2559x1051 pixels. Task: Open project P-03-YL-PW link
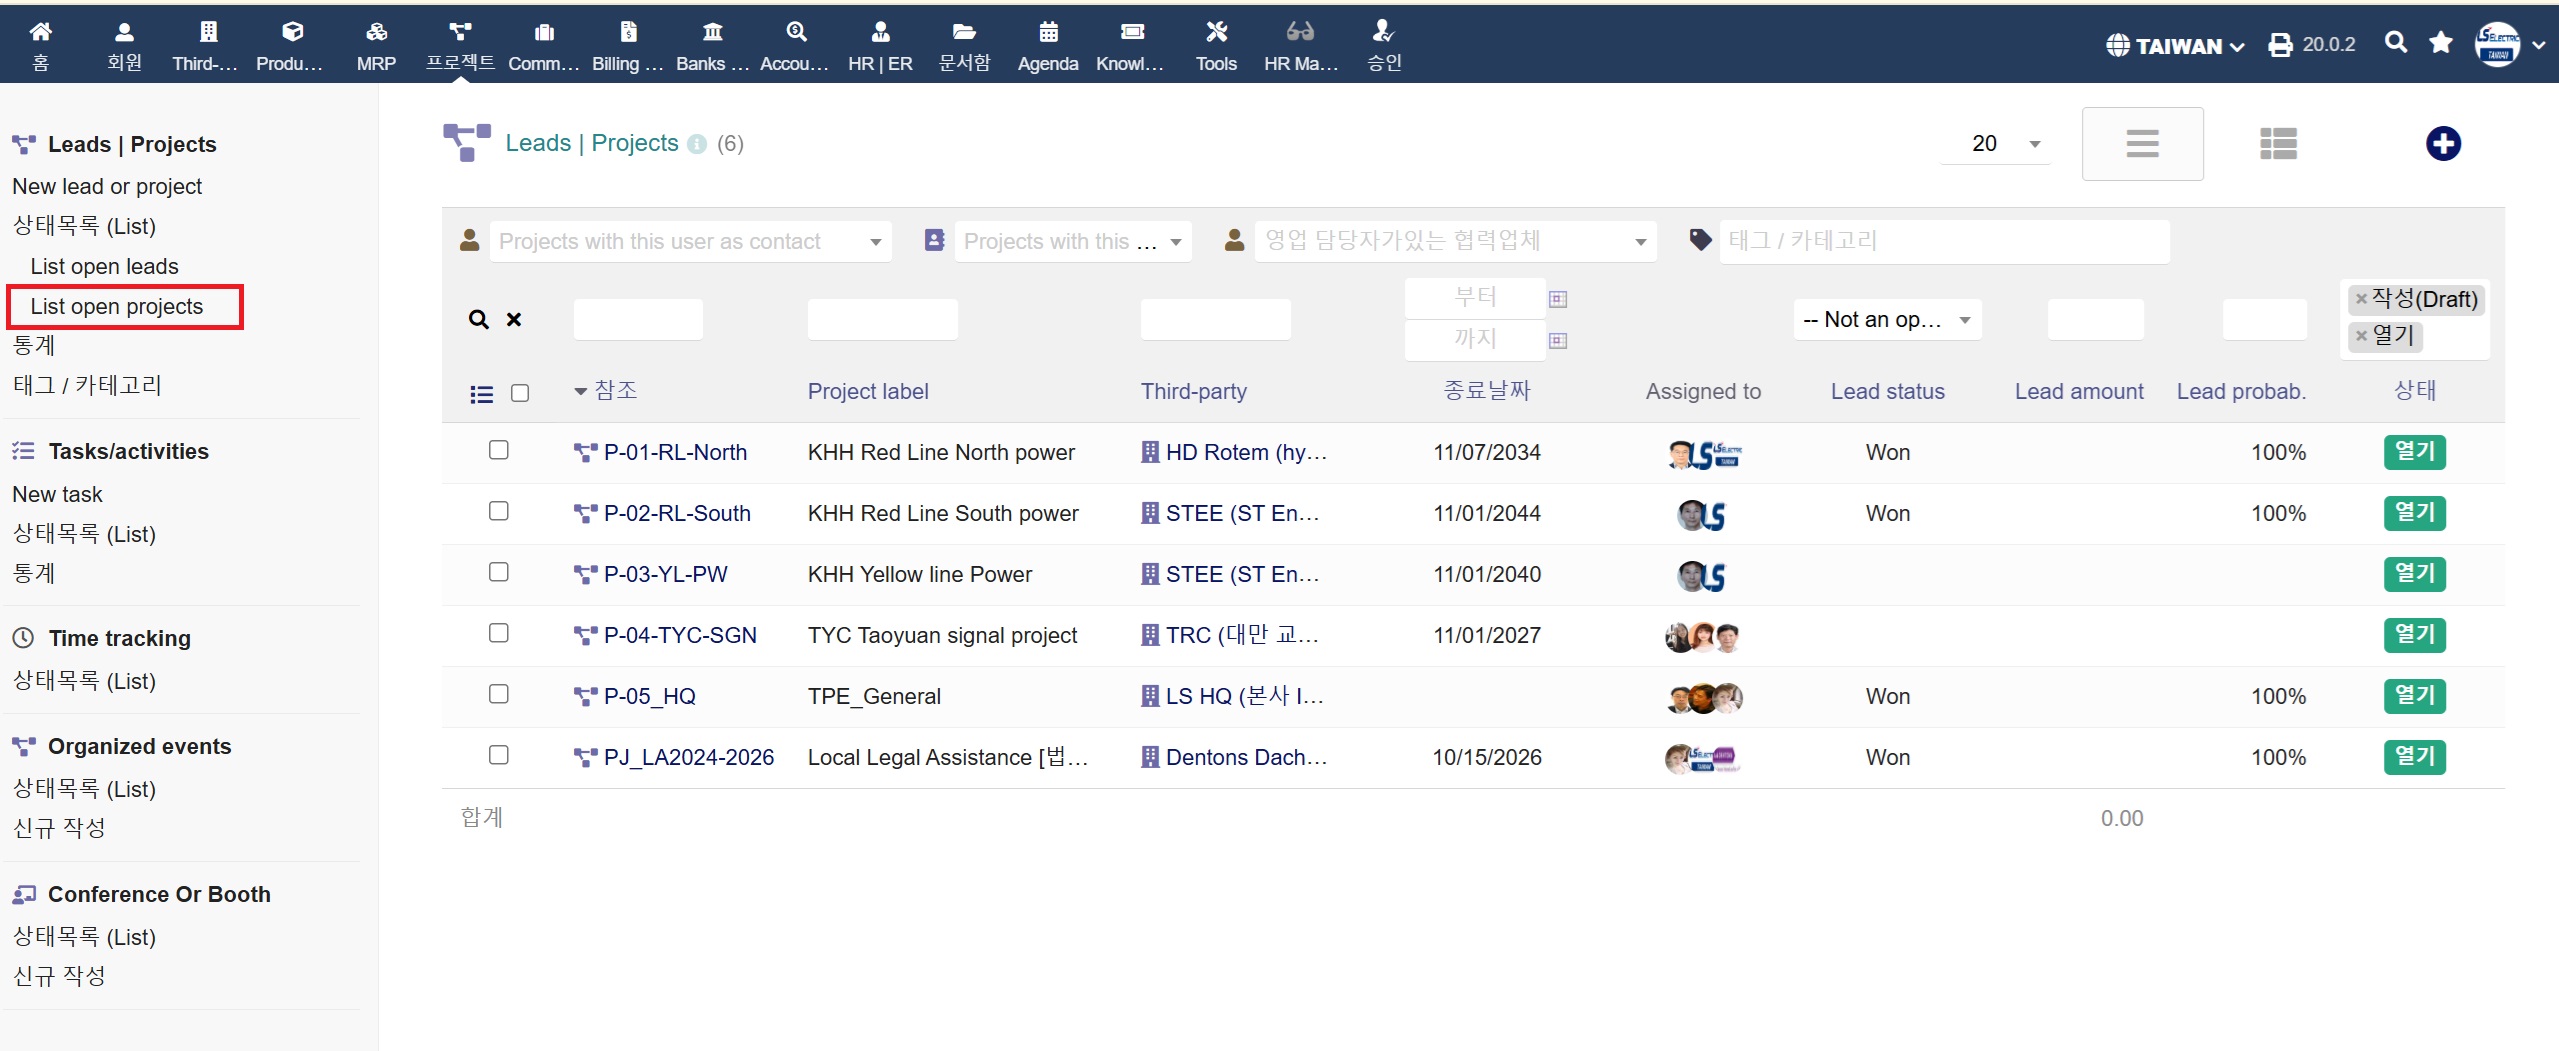(x=665, y=575)
